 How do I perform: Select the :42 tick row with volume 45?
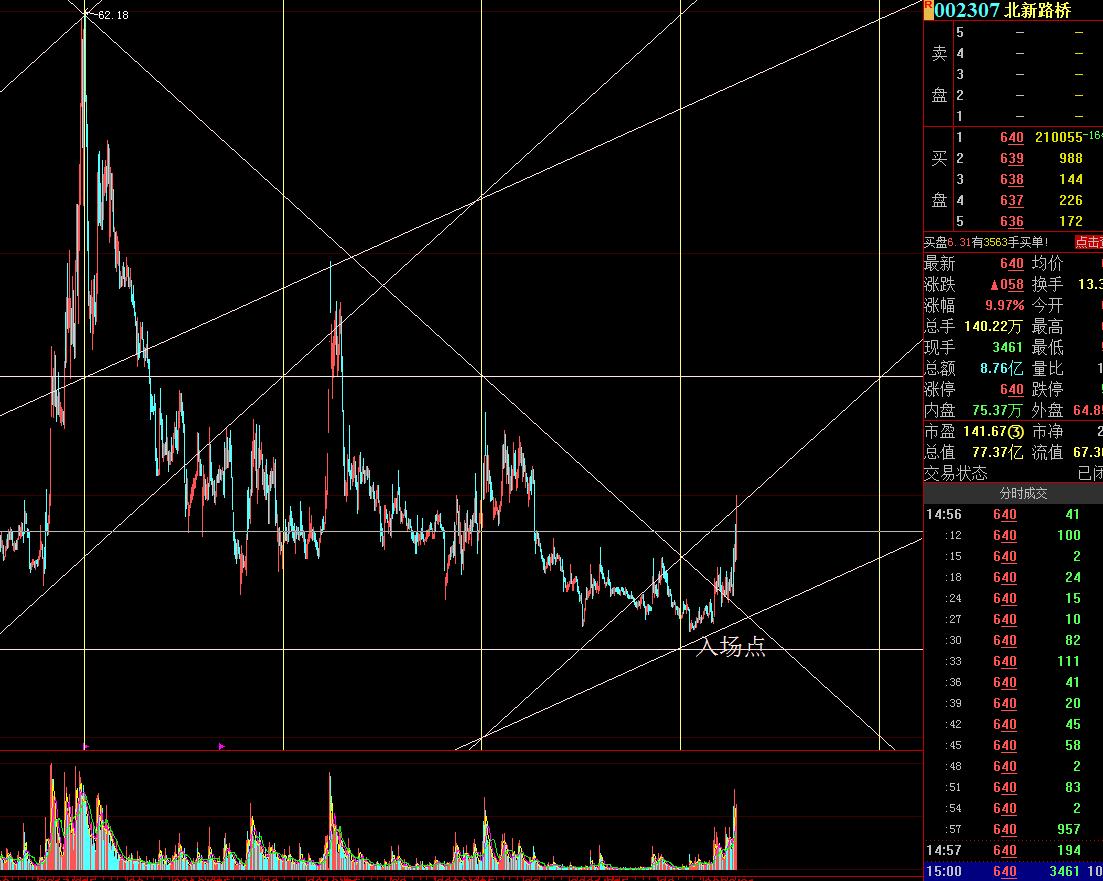point(1013,724)
